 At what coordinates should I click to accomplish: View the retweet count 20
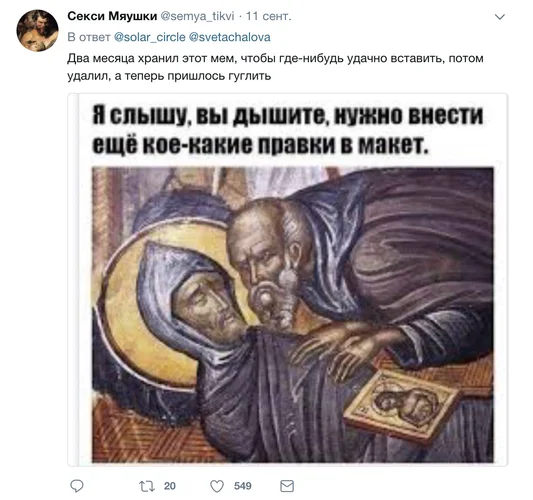click(x=170, y=486)
